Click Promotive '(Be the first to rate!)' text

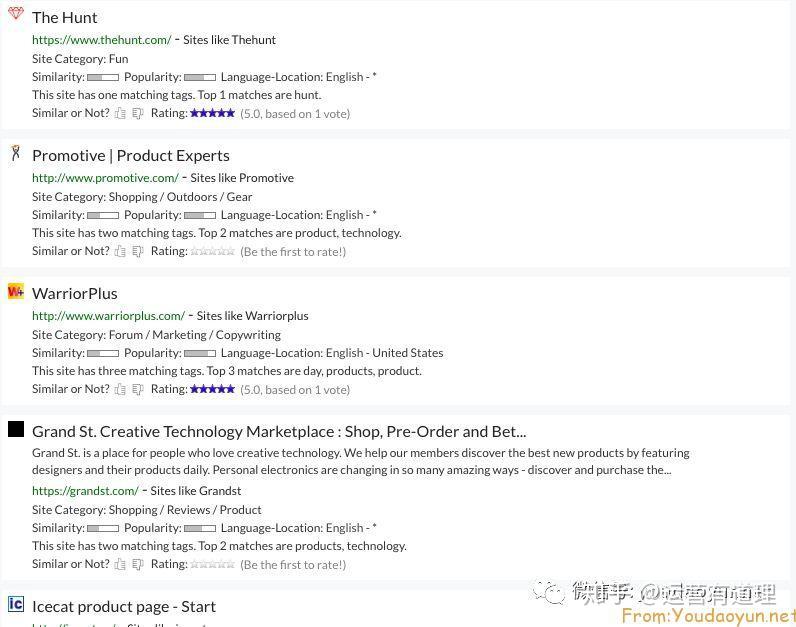tap(293, 252)
